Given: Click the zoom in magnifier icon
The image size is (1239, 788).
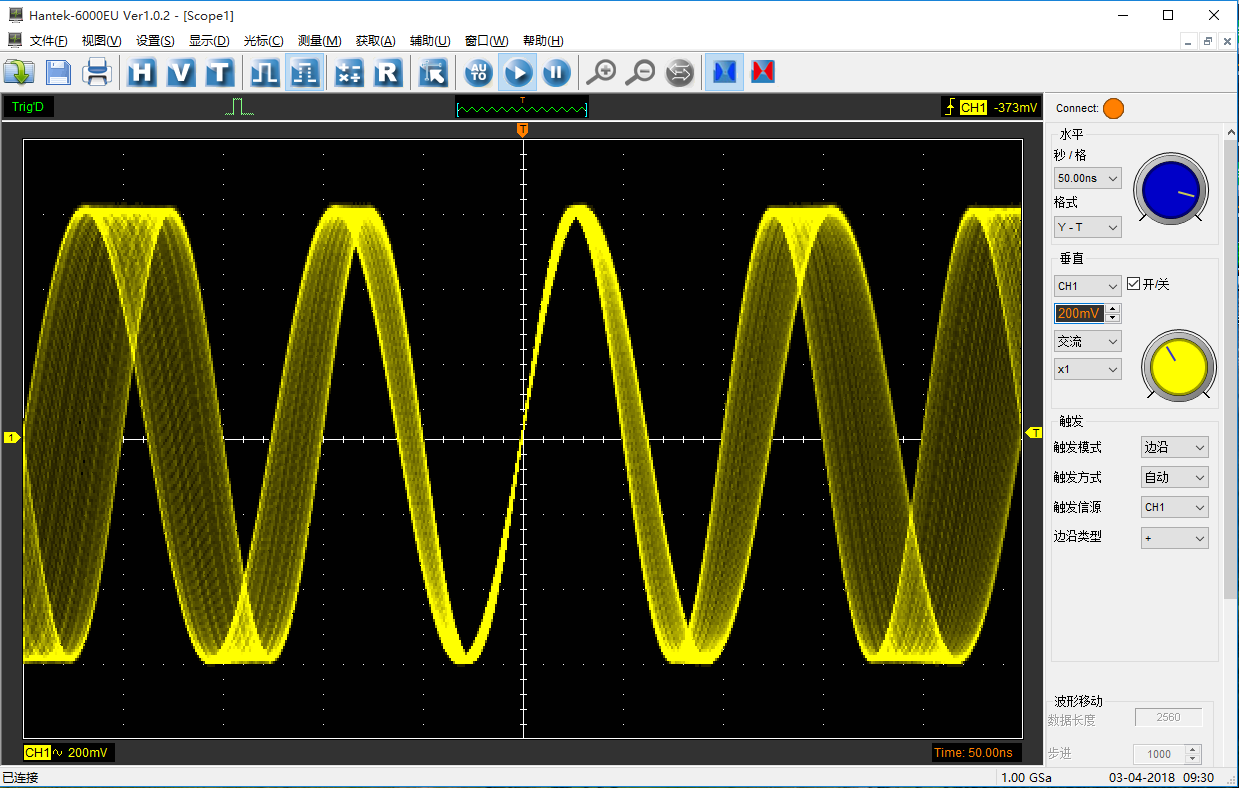Looking at the screenshot, I should pyautogui.click(x=600, y=72).
